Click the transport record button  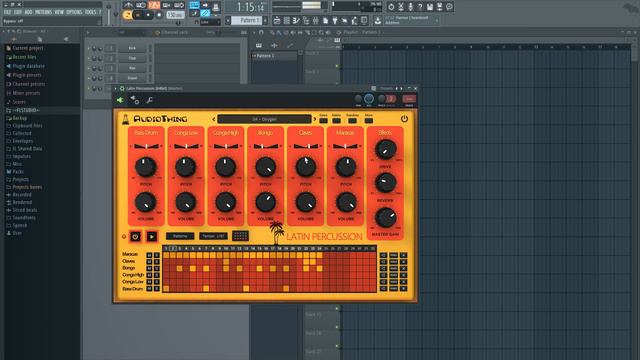pyautogui.click(x=159, y=15)
